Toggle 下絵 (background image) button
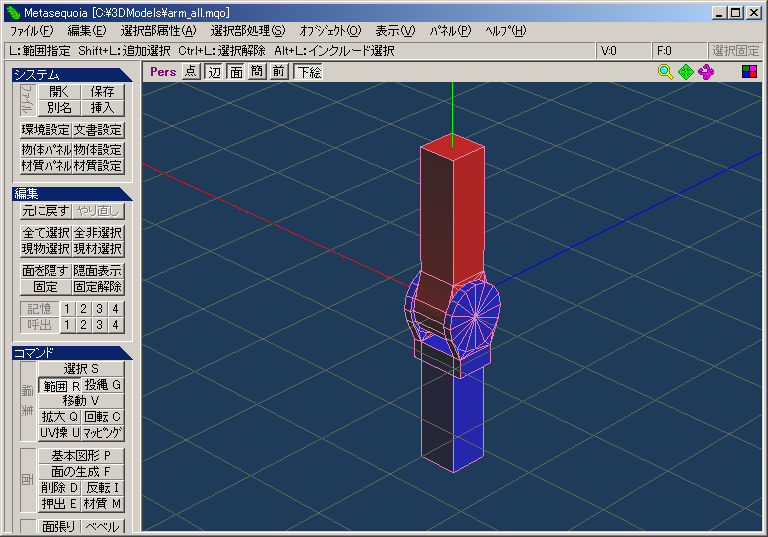The height and width of the screenshot is (537, 768). click(309, 72)
